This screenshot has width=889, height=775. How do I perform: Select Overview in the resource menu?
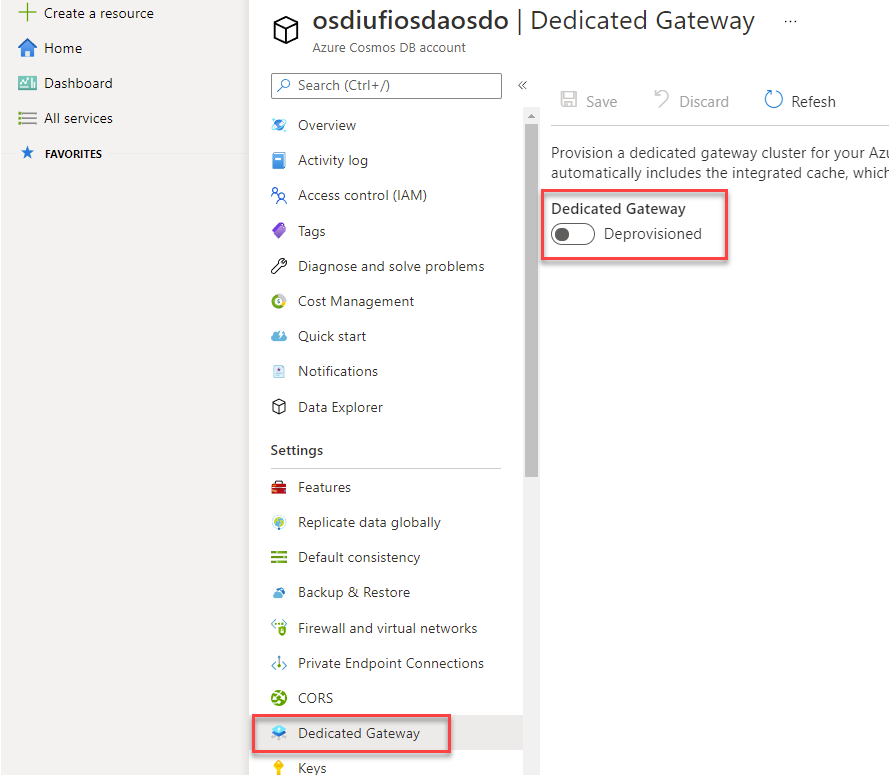(x=326, y=125)
